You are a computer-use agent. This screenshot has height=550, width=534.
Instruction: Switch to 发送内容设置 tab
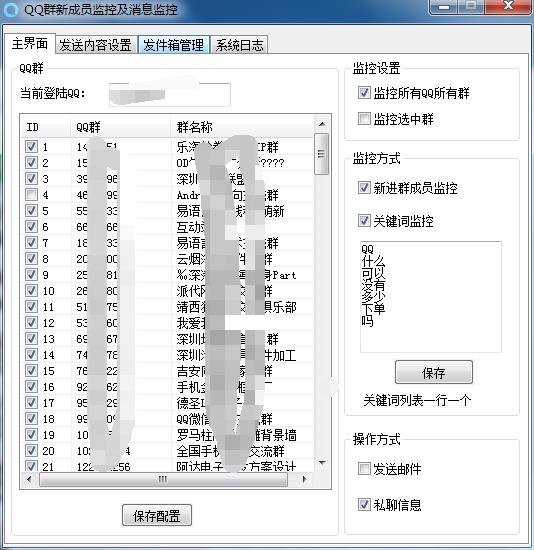point(95,45)
